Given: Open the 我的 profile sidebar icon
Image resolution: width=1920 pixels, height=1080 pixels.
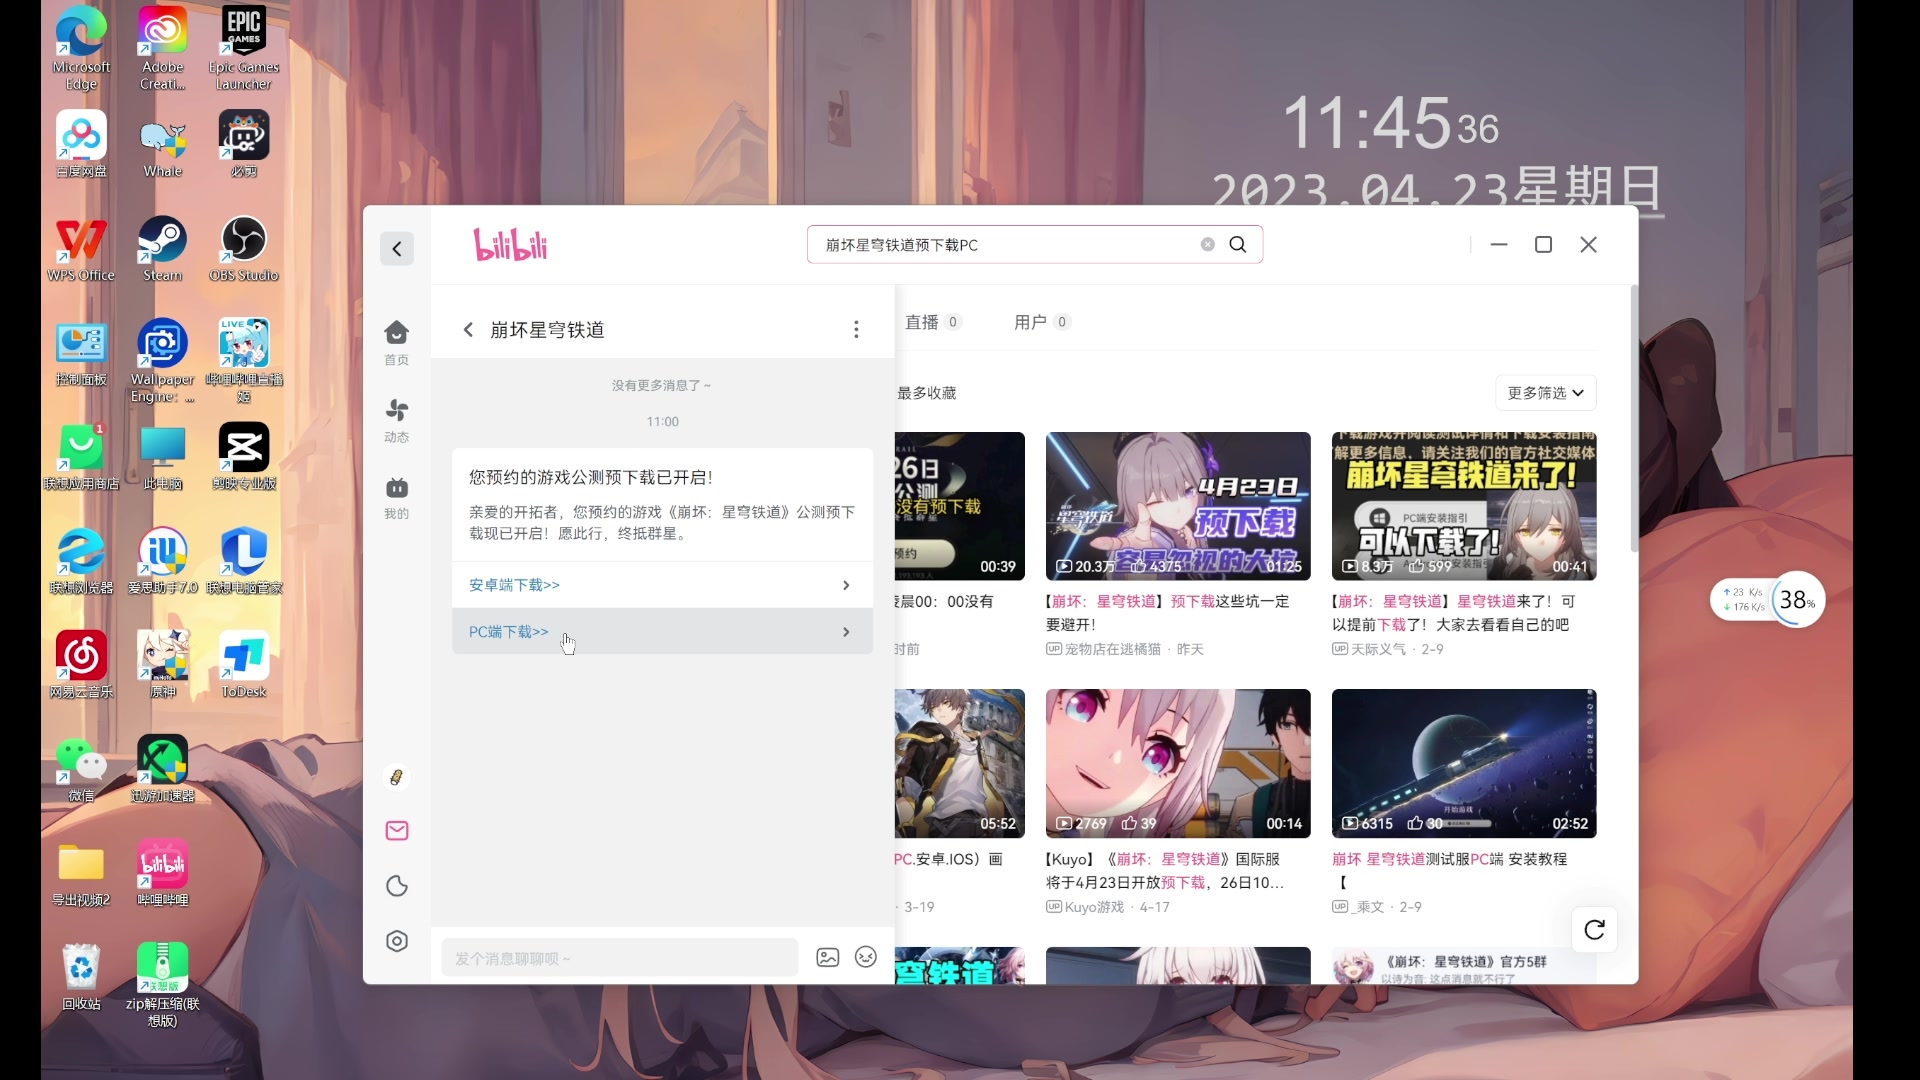Looking at the screenshot, I should (x=397, y=497).
